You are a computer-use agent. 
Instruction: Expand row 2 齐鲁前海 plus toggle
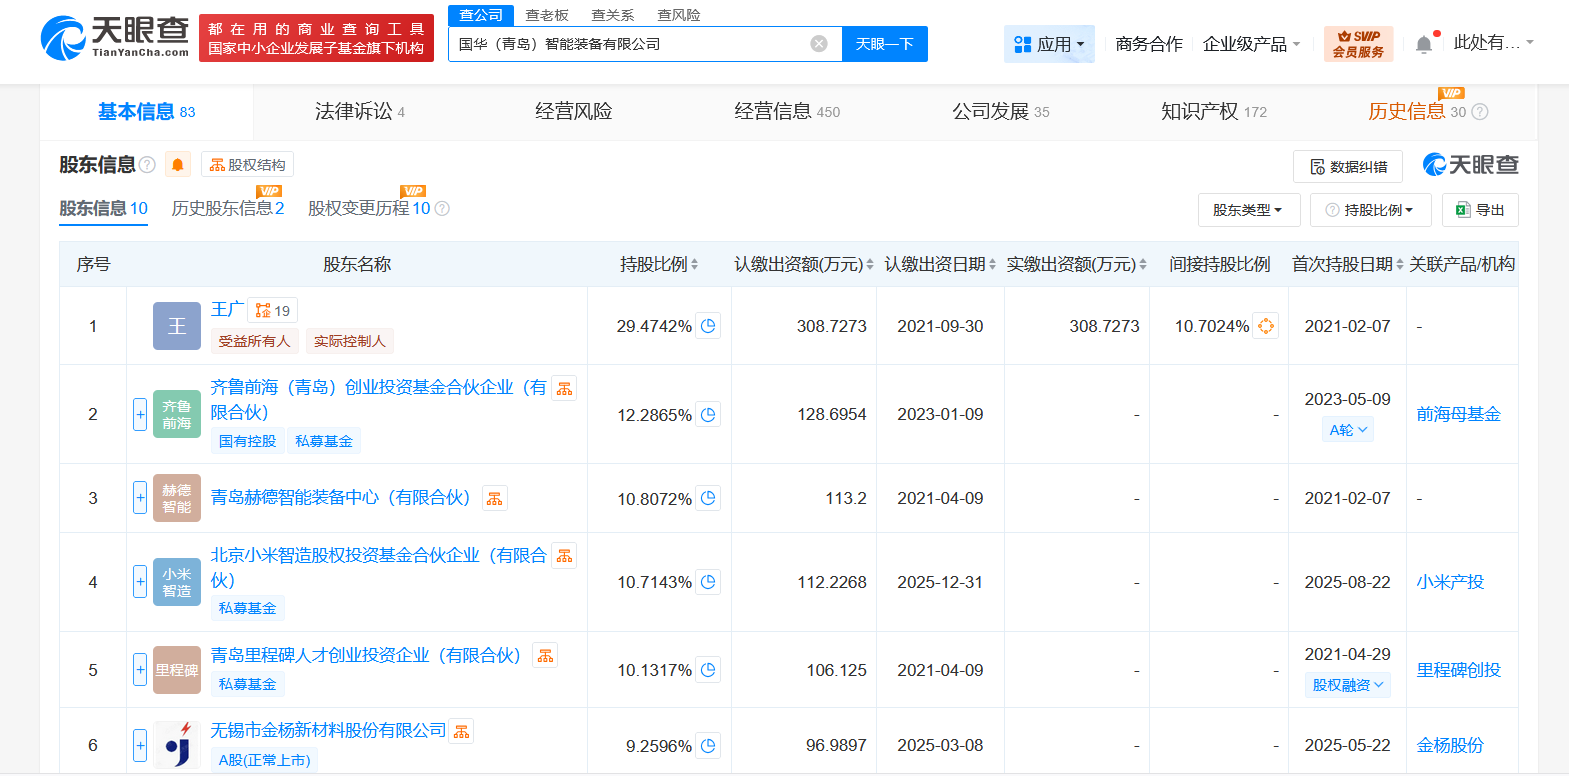coord(140,414)
